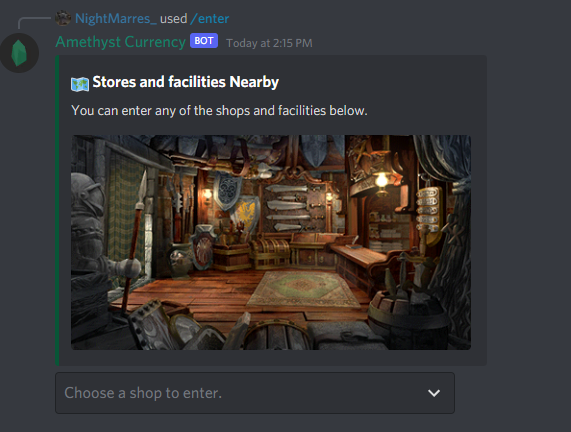Screen dimensions: 571x432
Task: Click the 'Today at 2:15 PM' timestamp
Action: click(269, 43)
